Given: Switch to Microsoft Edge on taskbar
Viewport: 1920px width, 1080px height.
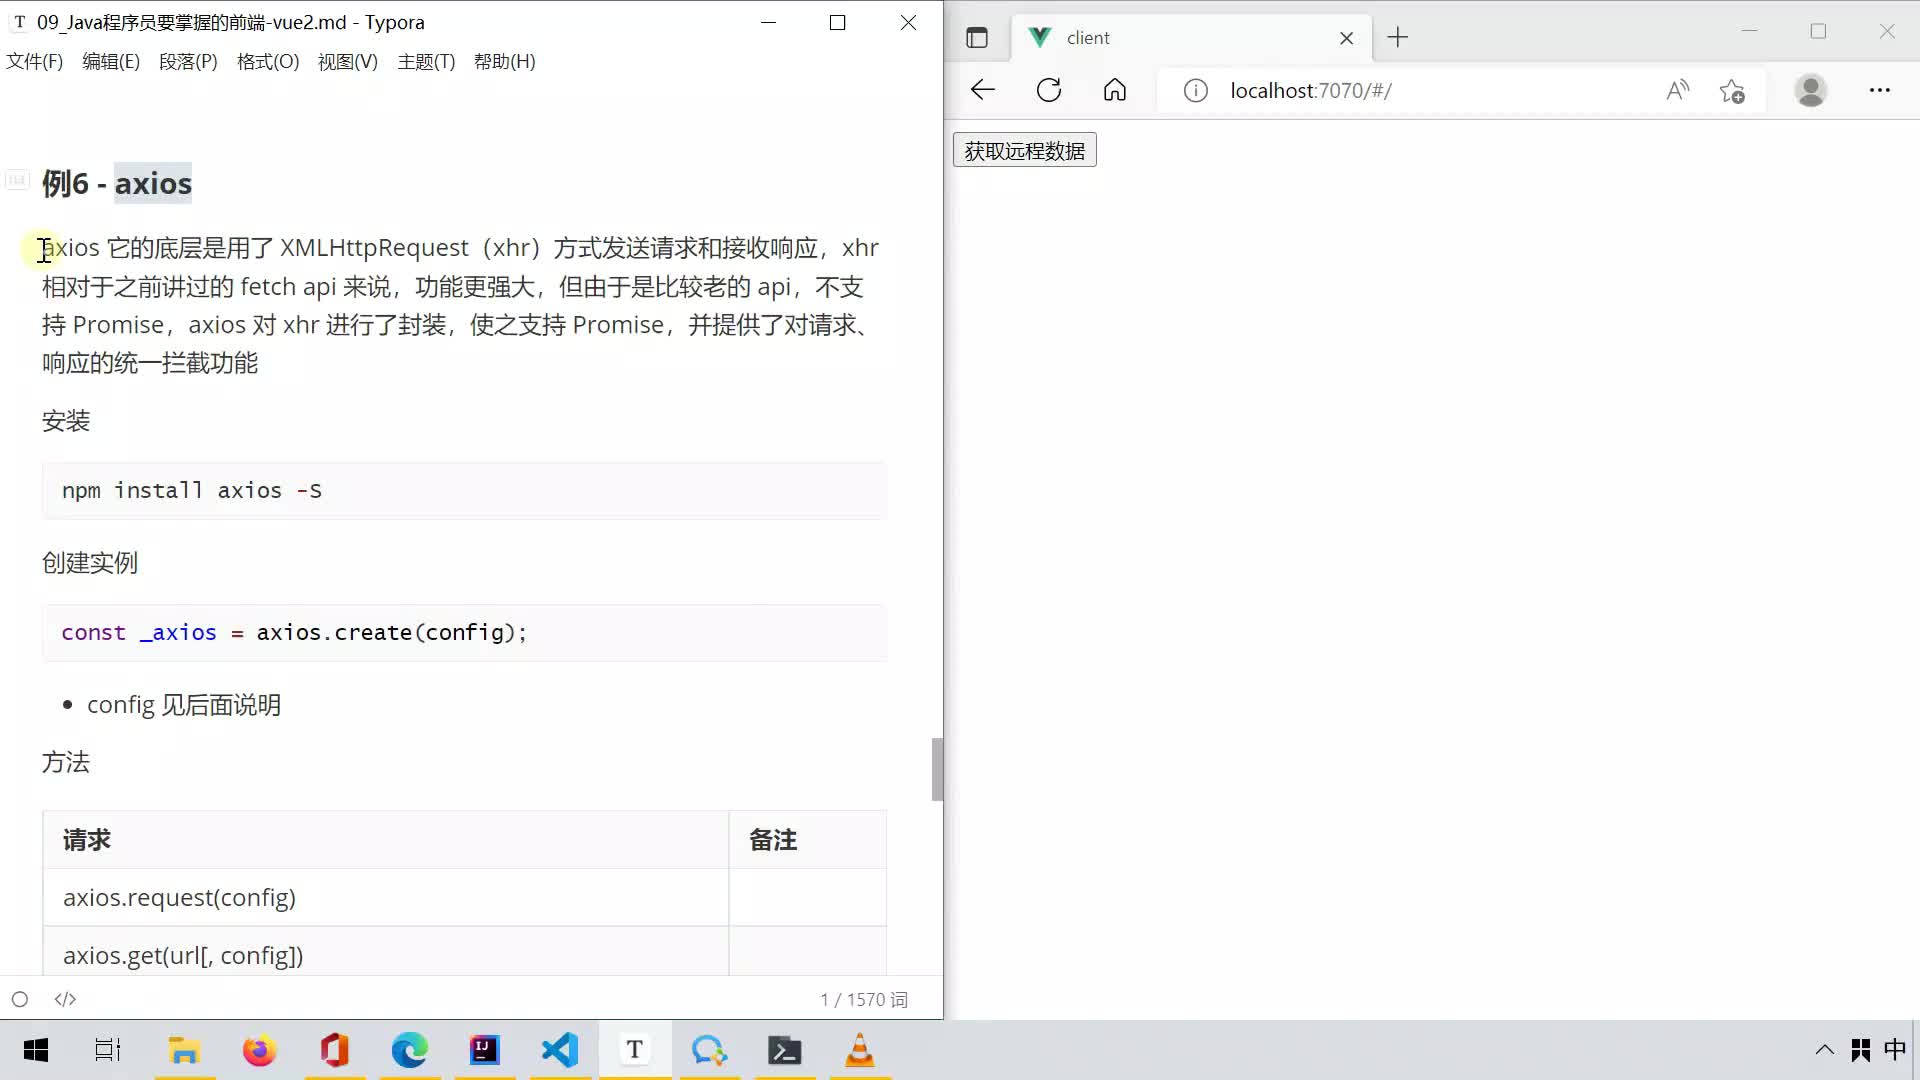Looking at the screenshot, I should pos(409,1051).
